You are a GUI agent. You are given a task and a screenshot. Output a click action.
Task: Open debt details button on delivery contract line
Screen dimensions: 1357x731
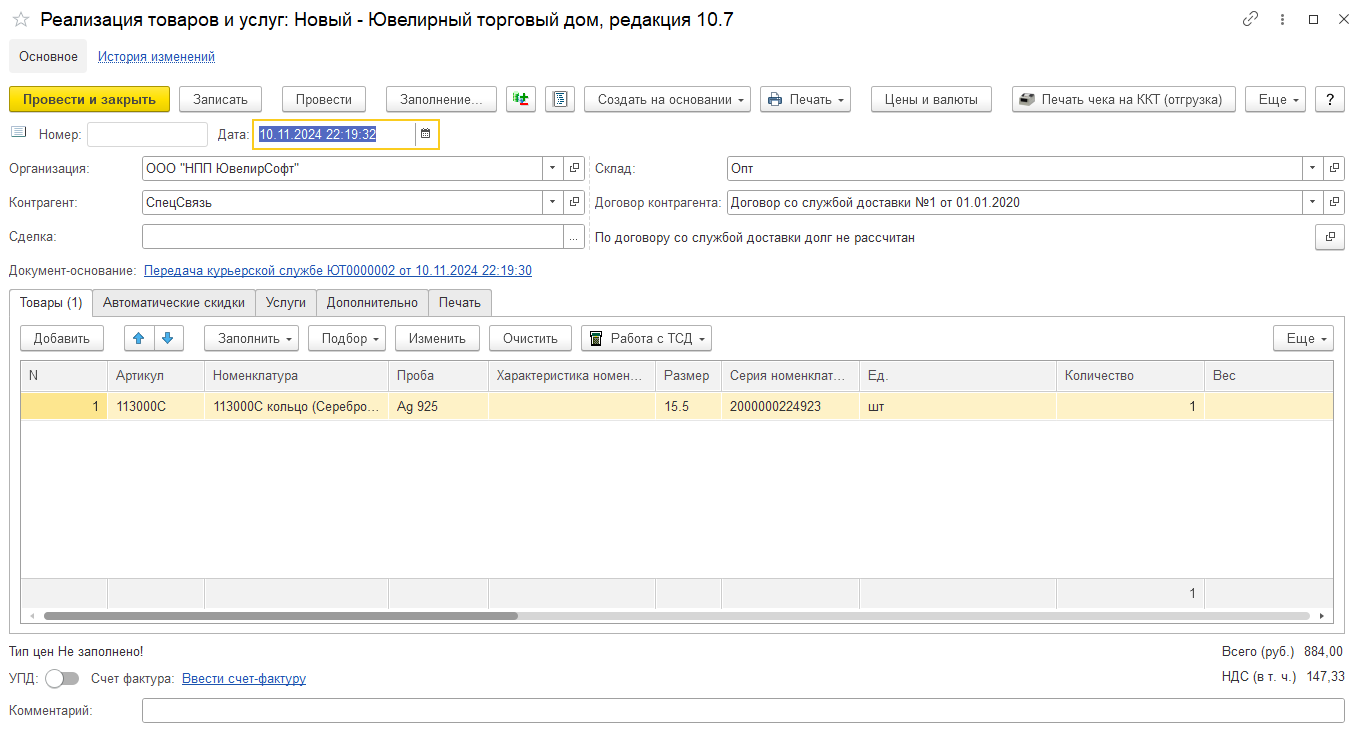[1330, 237]
